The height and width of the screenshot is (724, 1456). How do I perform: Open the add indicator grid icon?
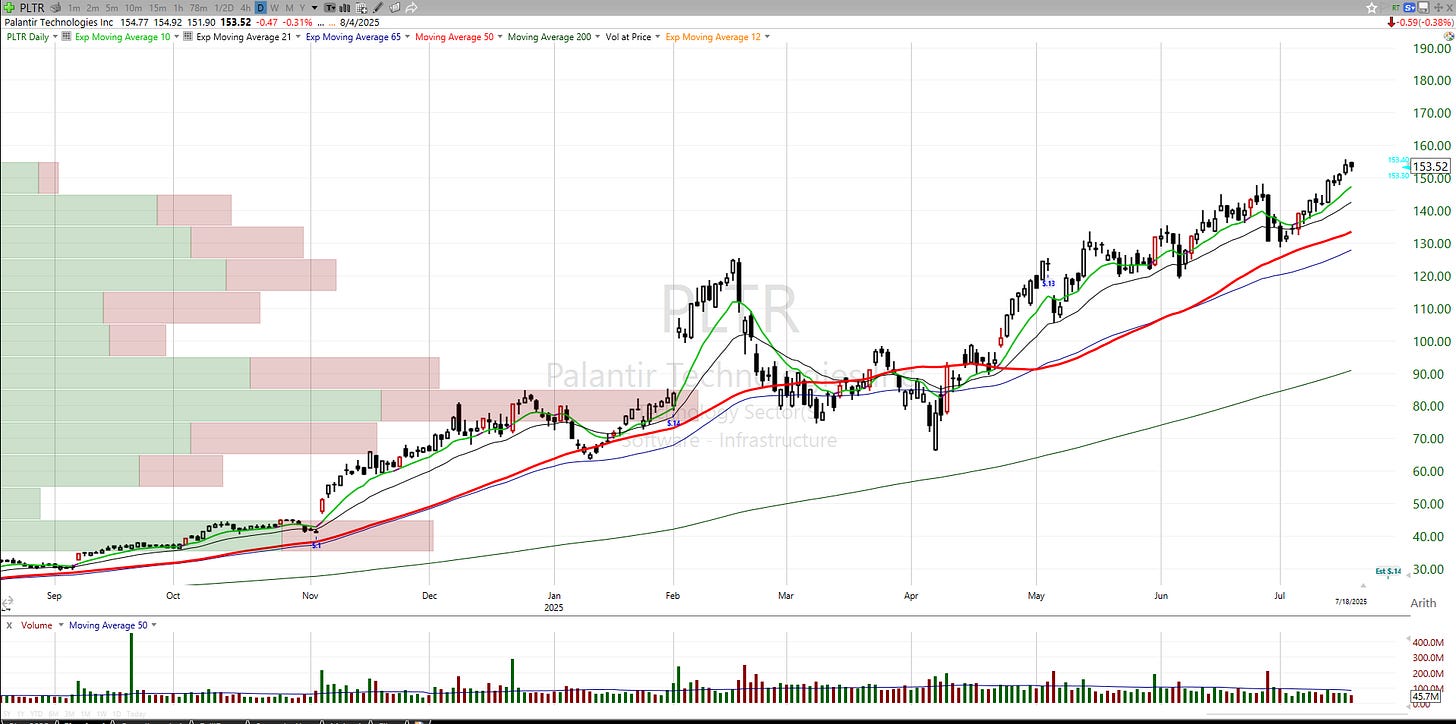(363, 7)
